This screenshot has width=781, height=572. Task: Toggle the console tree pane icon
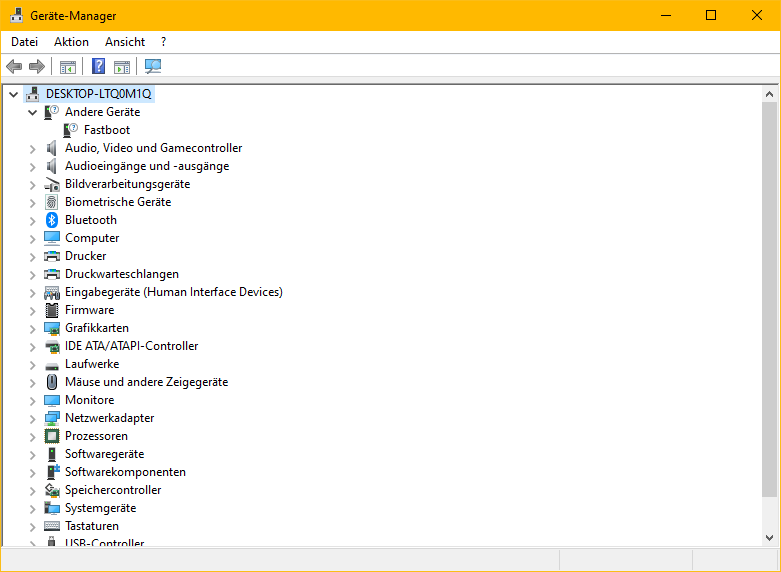[x=68, y=66]
